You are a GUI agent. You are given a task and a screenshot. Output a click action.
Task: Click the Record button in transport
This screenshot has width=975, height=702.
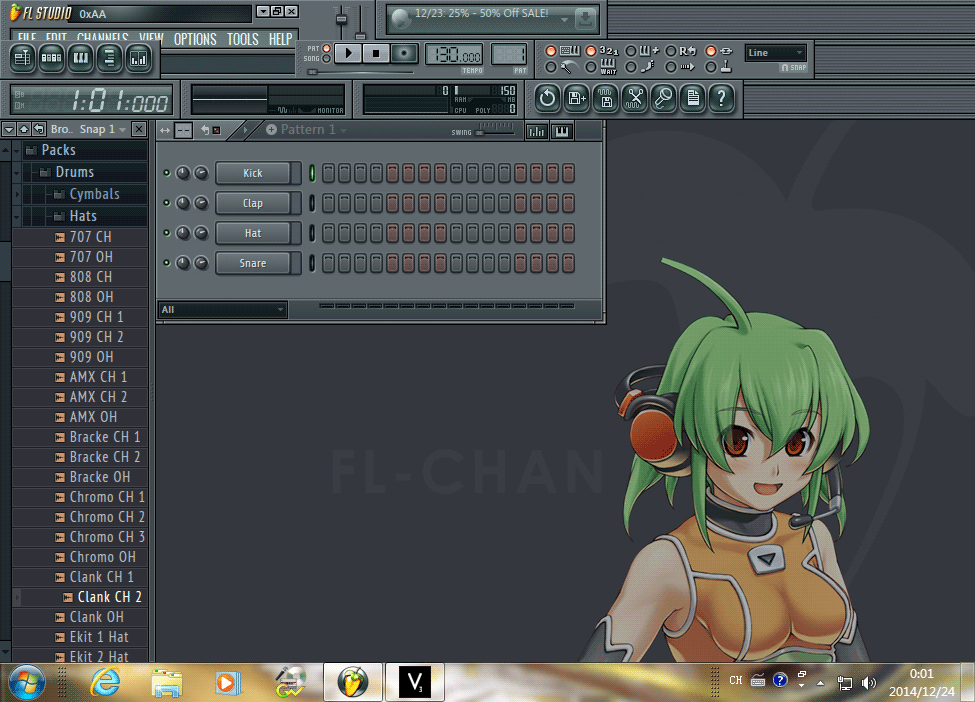coord(404,53)
